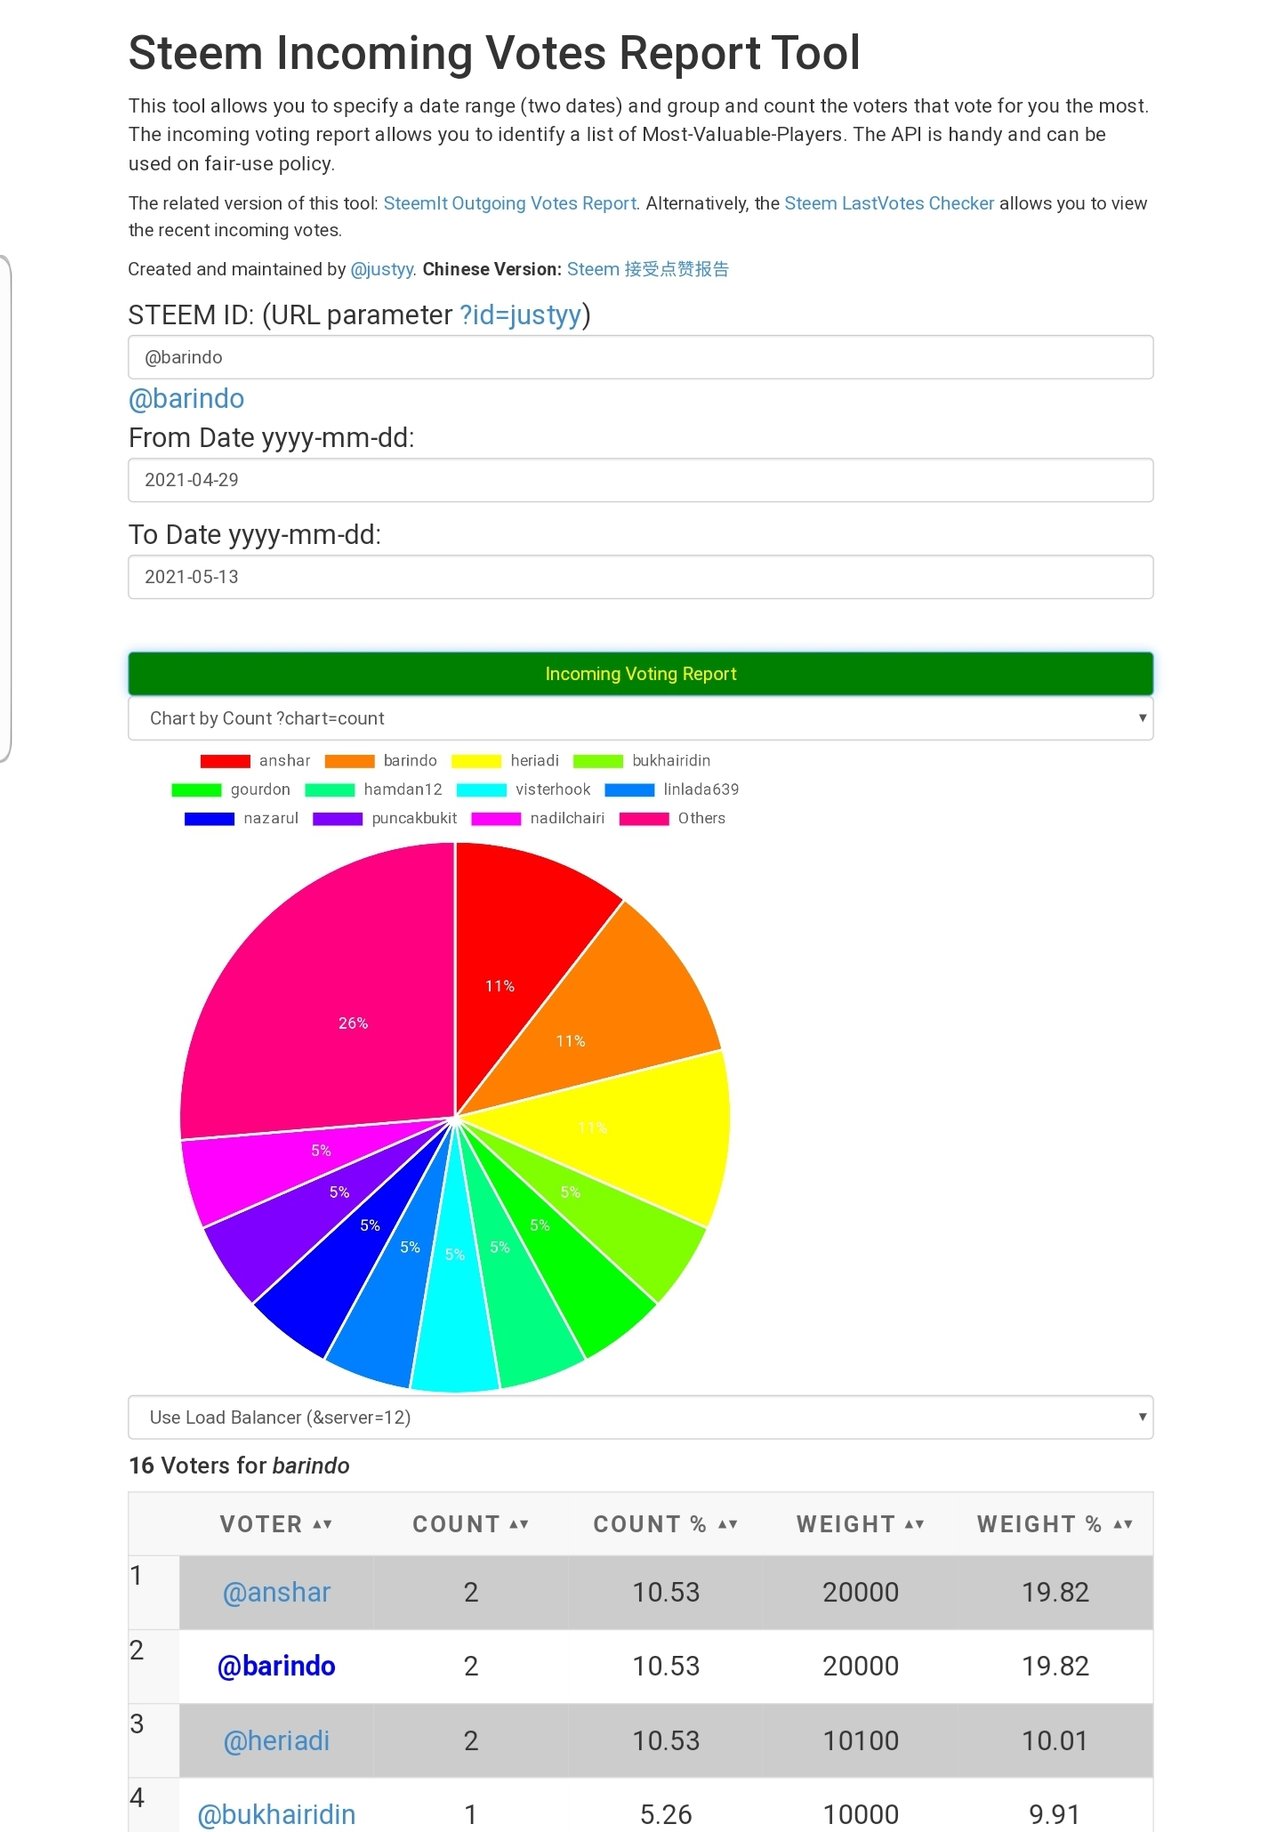1280x1832 pixels.
Task: Click the STEEM ID input field
Action: [x=640, y=357]
